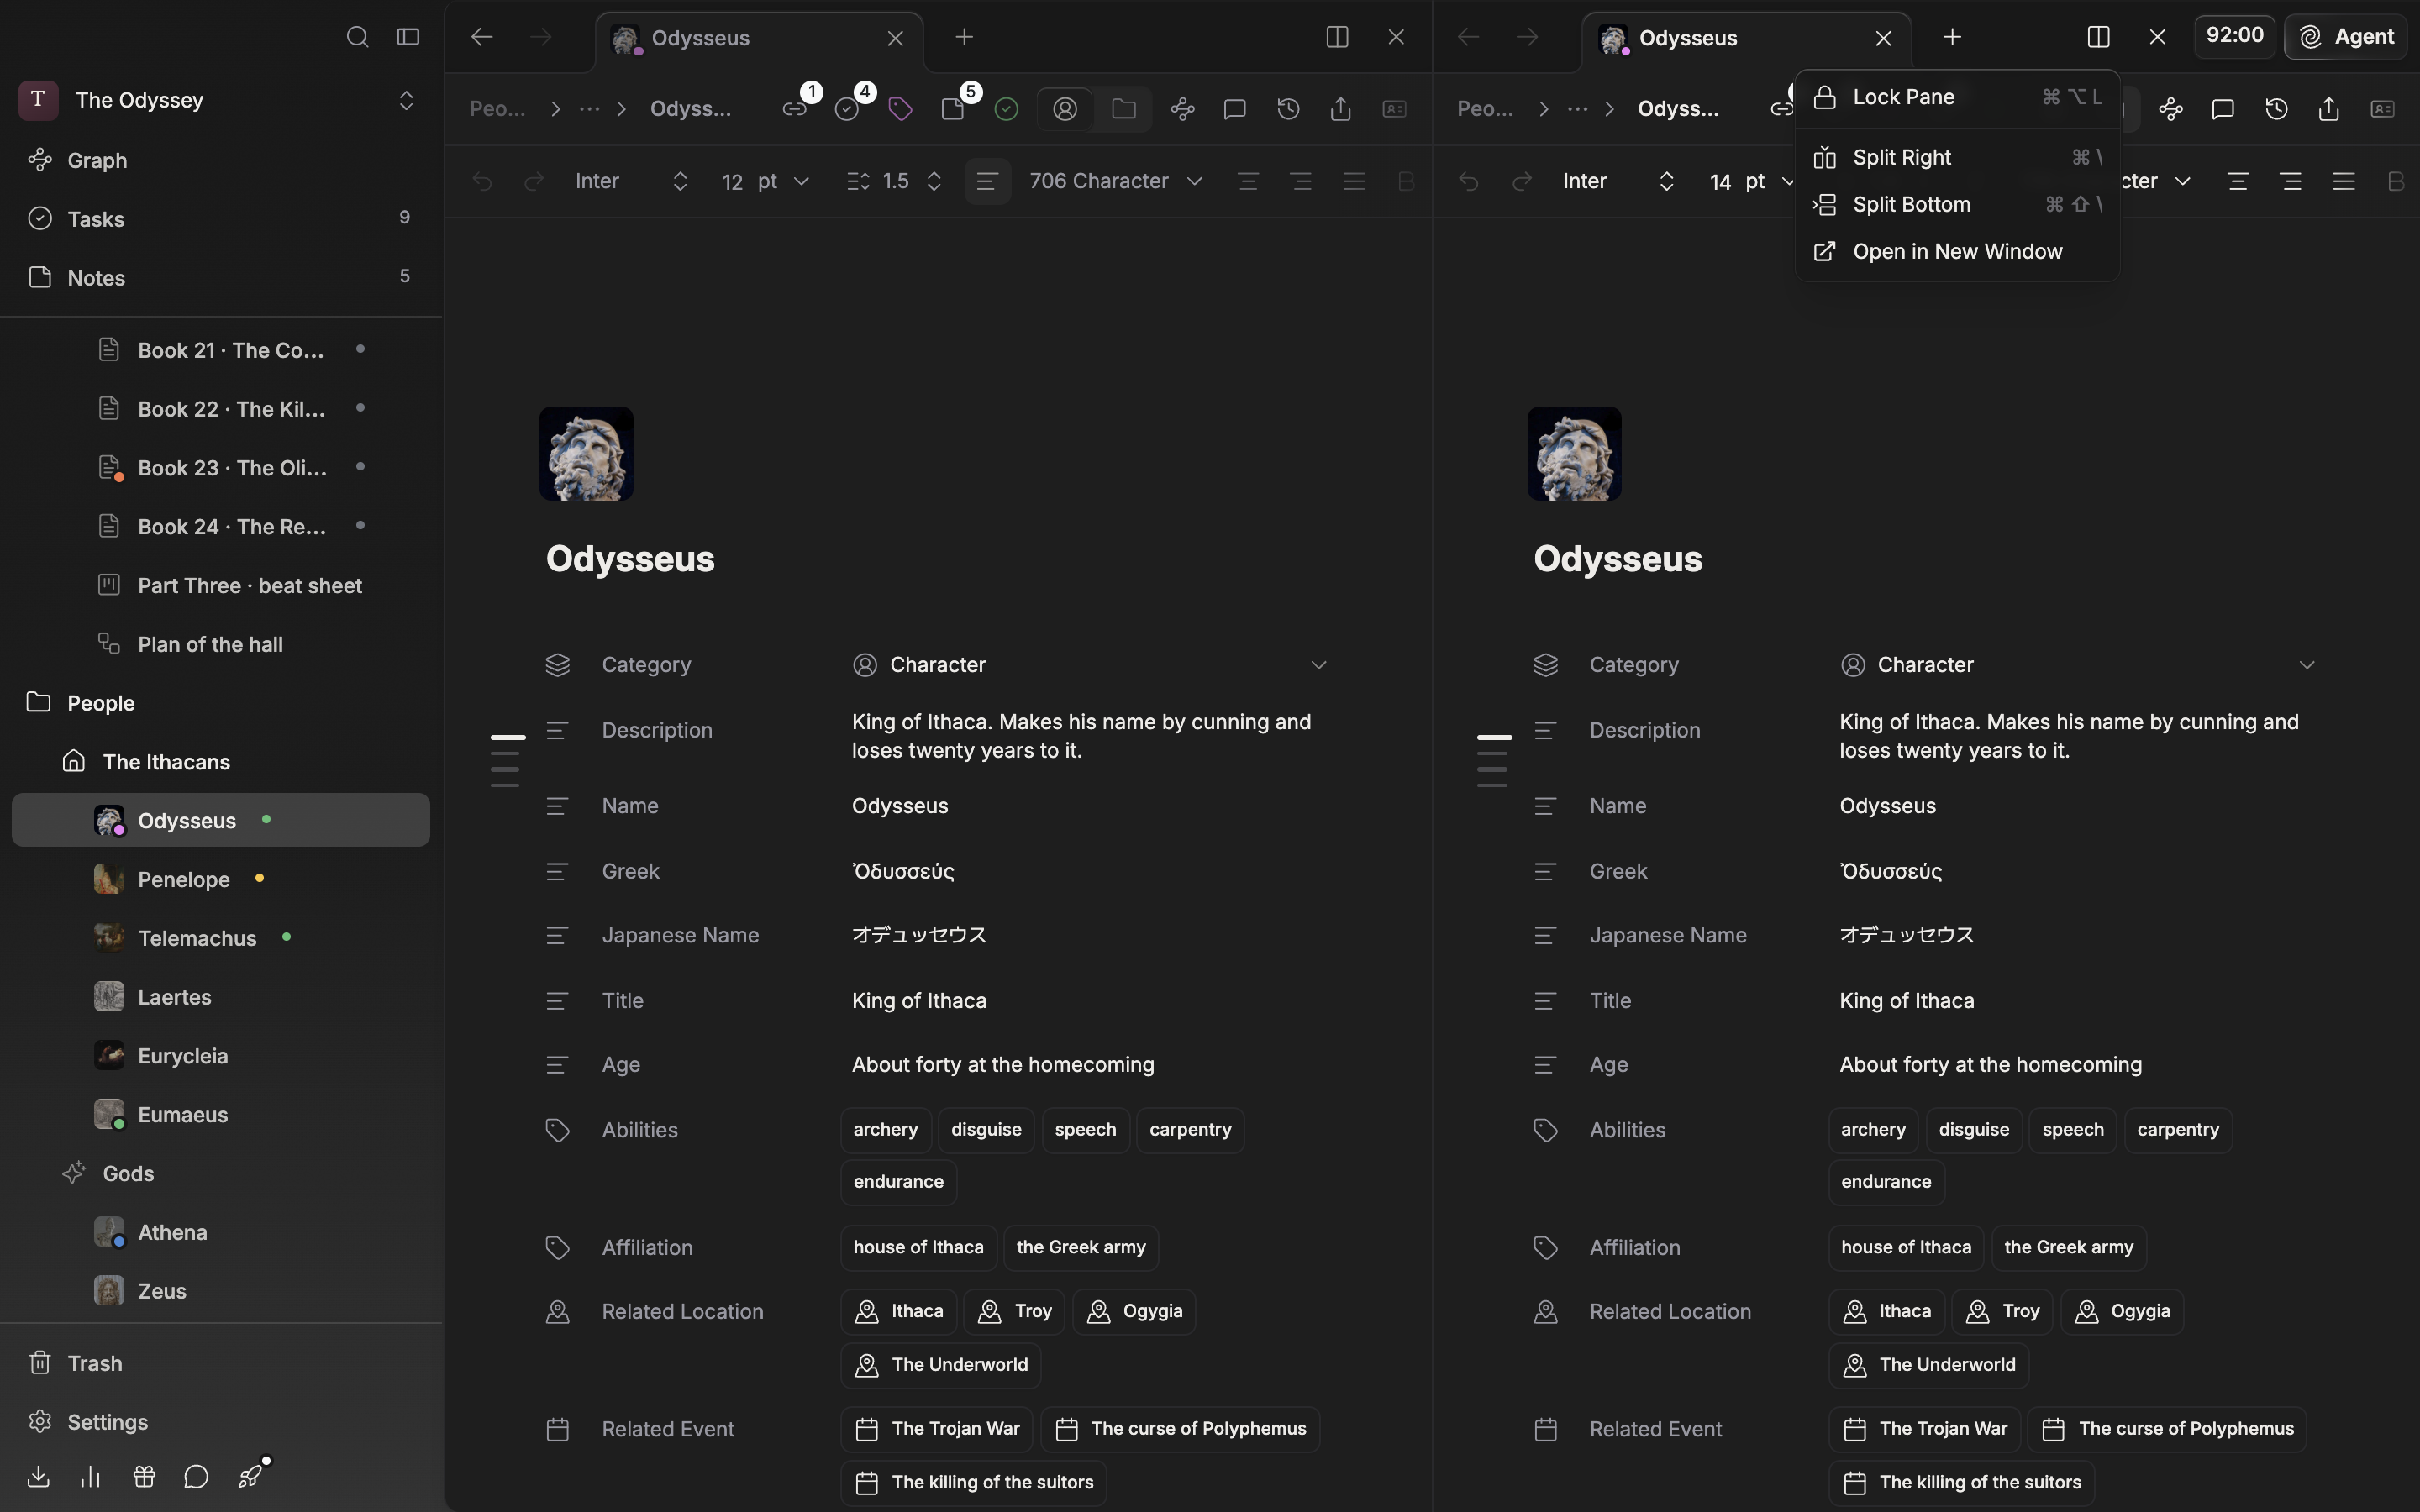Open Penelope in the sidebar
The width and height of the screenshot is (2420, 1512).
221,879
